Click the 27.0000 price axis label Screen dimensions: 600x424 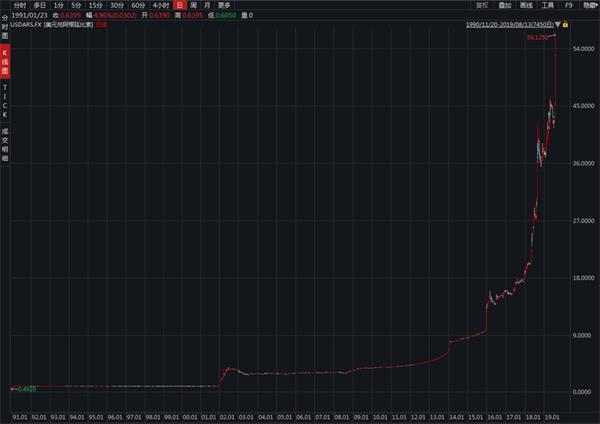click(583, 220)
